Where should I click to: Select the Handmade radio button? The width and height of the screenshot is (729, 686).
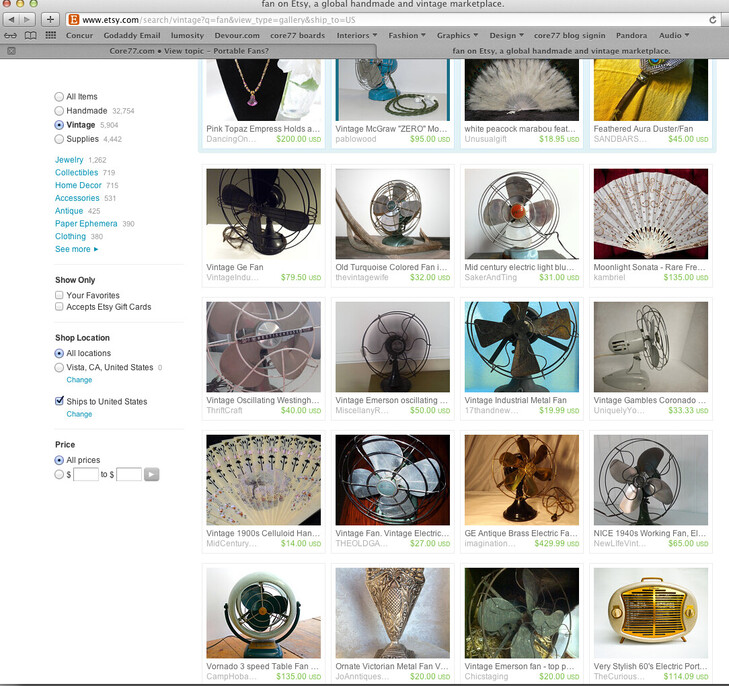coord(59,111)
